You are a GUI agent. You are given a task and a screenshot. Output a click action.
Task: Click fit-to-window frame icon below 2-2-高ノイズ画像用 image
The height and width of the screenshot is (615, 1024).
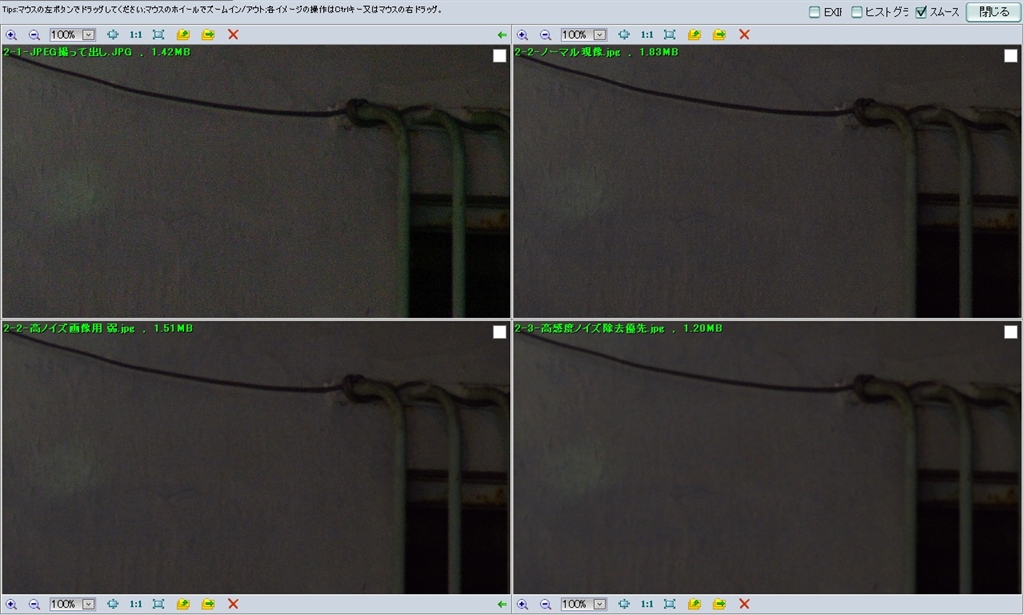tap(159, 604)
